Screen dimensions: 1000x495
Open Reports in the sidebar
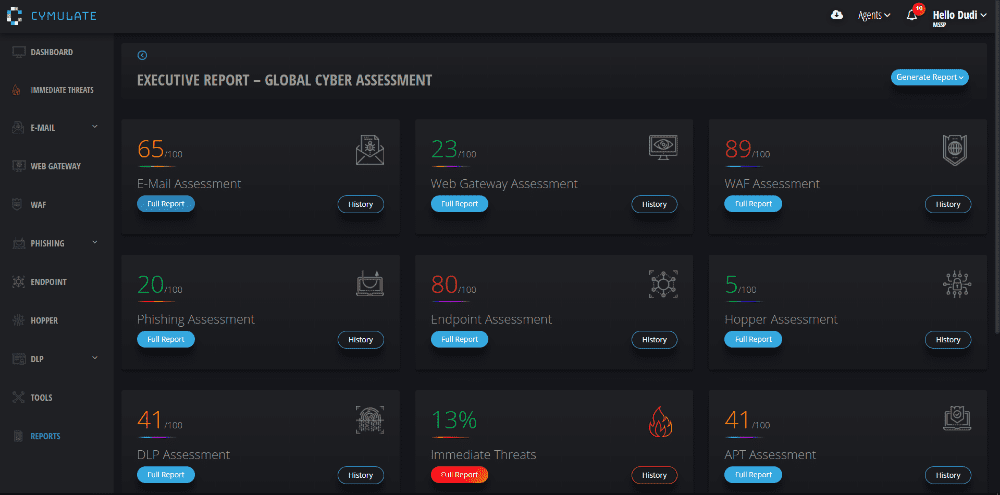coord(45,436)
